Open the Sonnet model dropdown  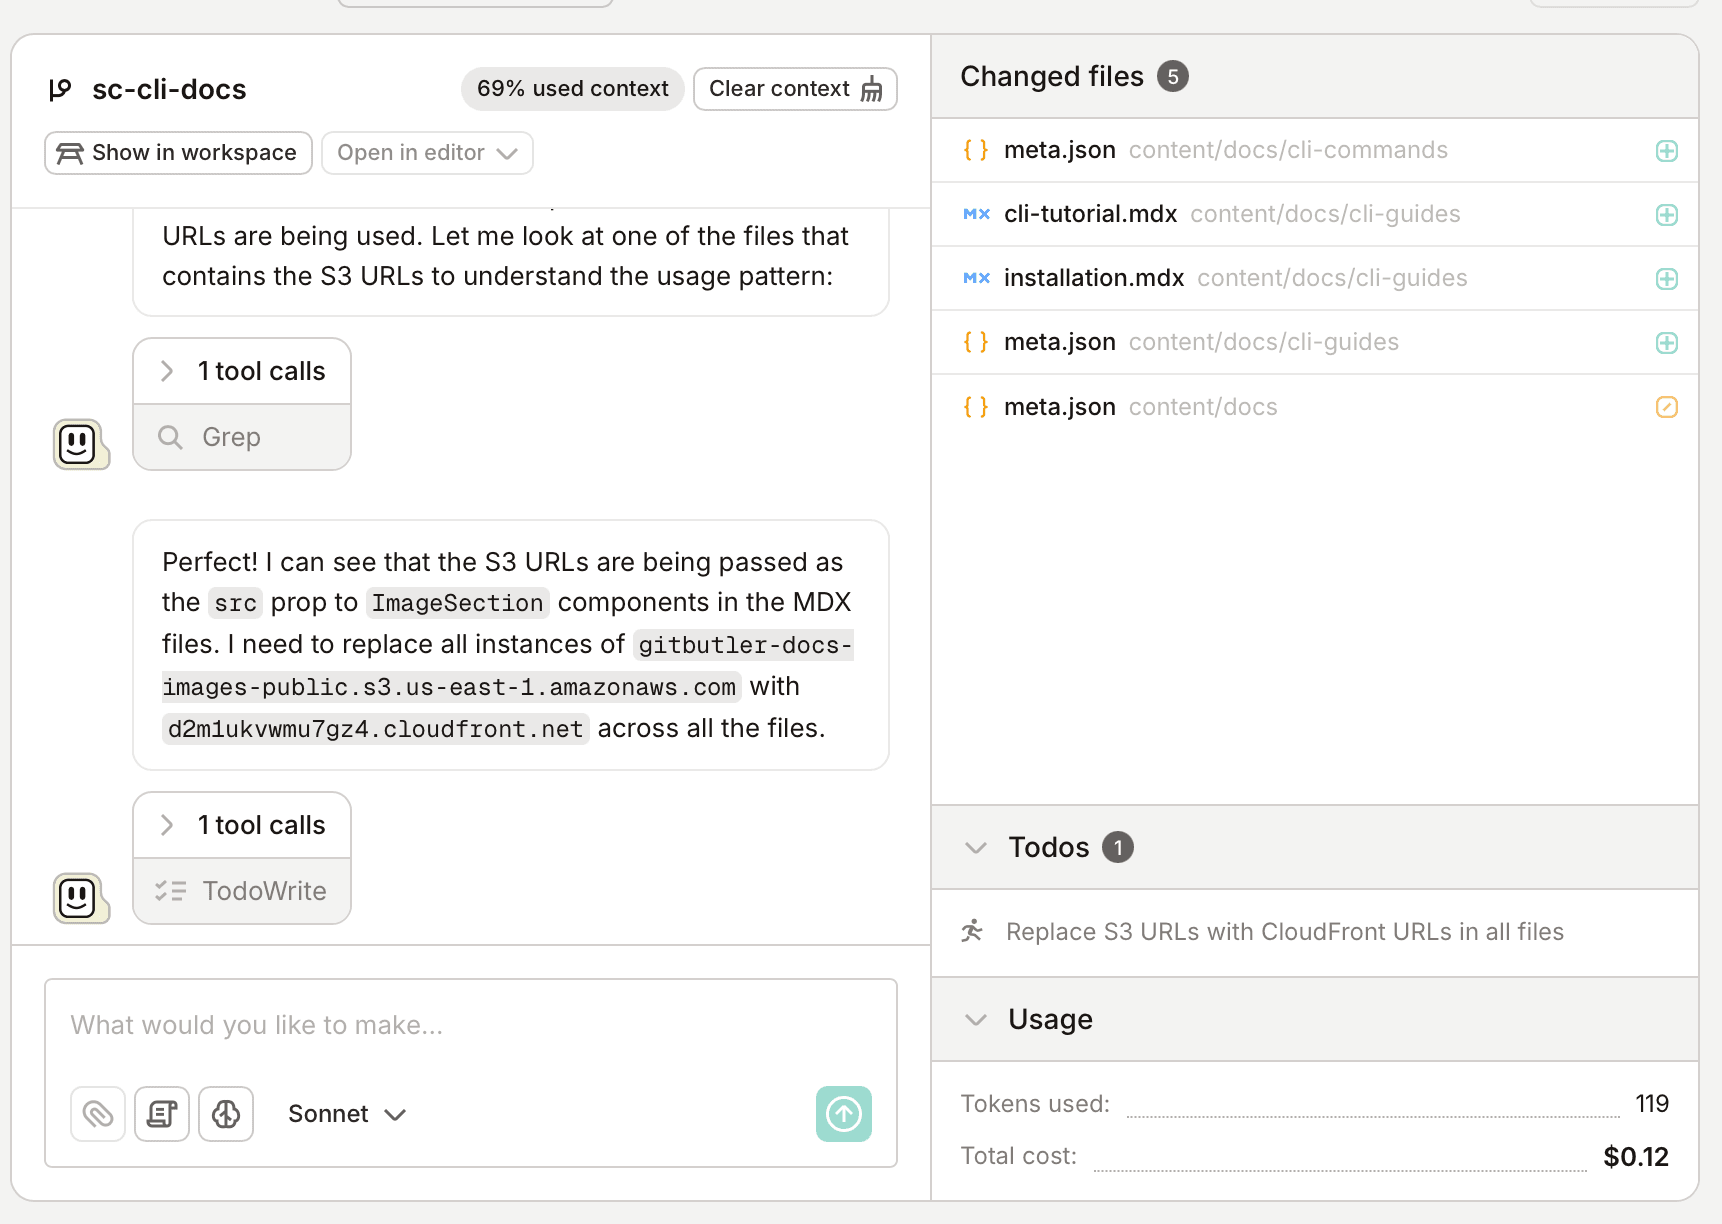point(346,1113)
